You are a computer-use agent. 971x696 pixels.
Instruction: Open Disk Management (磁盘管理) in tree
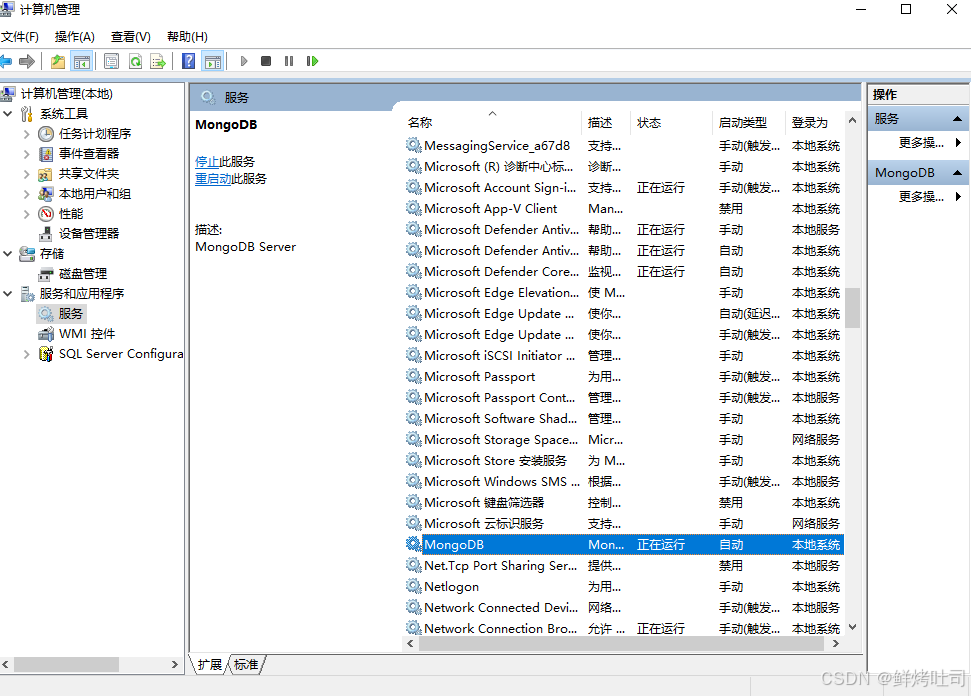point(82,274)
